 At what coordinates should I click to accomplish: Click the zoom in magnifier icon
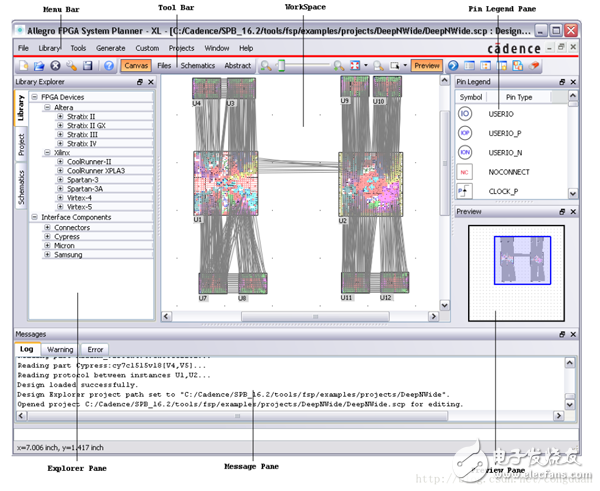pos(339,66)
